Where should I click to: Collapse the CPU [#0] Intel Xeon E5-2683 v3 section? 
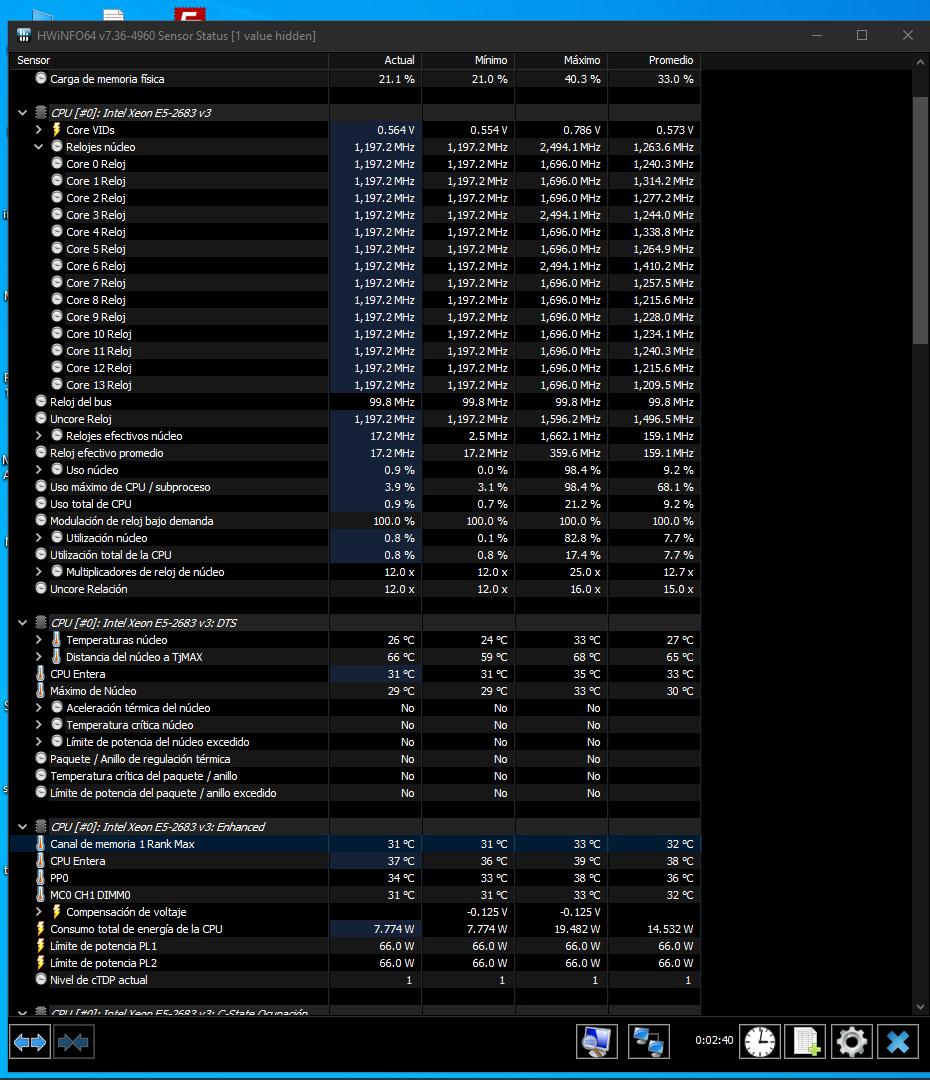point(23,112)
